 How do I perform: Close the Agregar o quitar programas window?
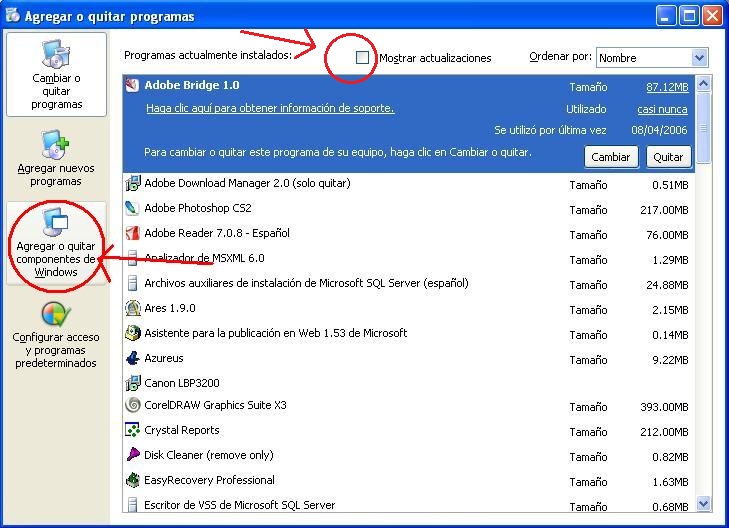[712, 16]
